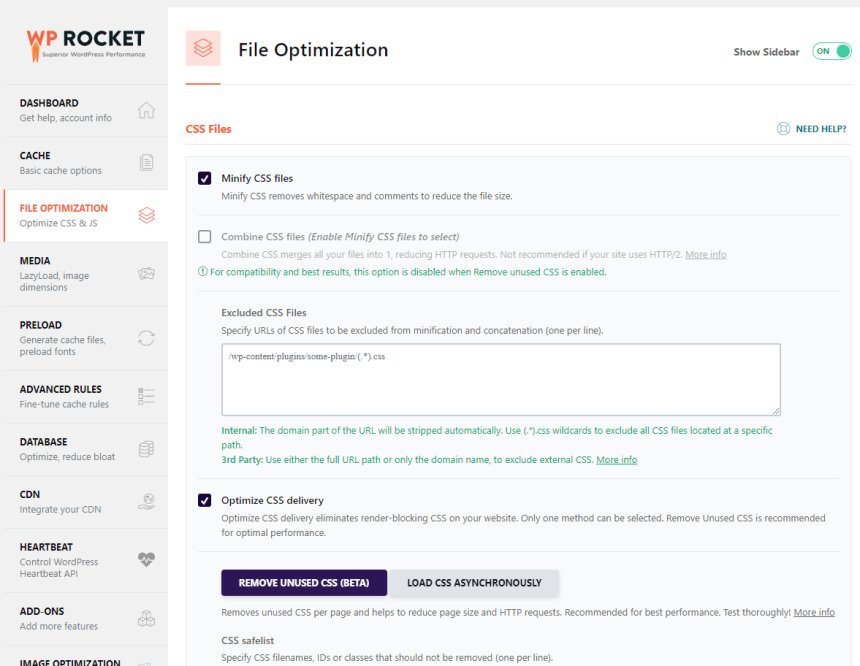
Task: Click the Add-ons cubes icon
Action: pos(146,618)
